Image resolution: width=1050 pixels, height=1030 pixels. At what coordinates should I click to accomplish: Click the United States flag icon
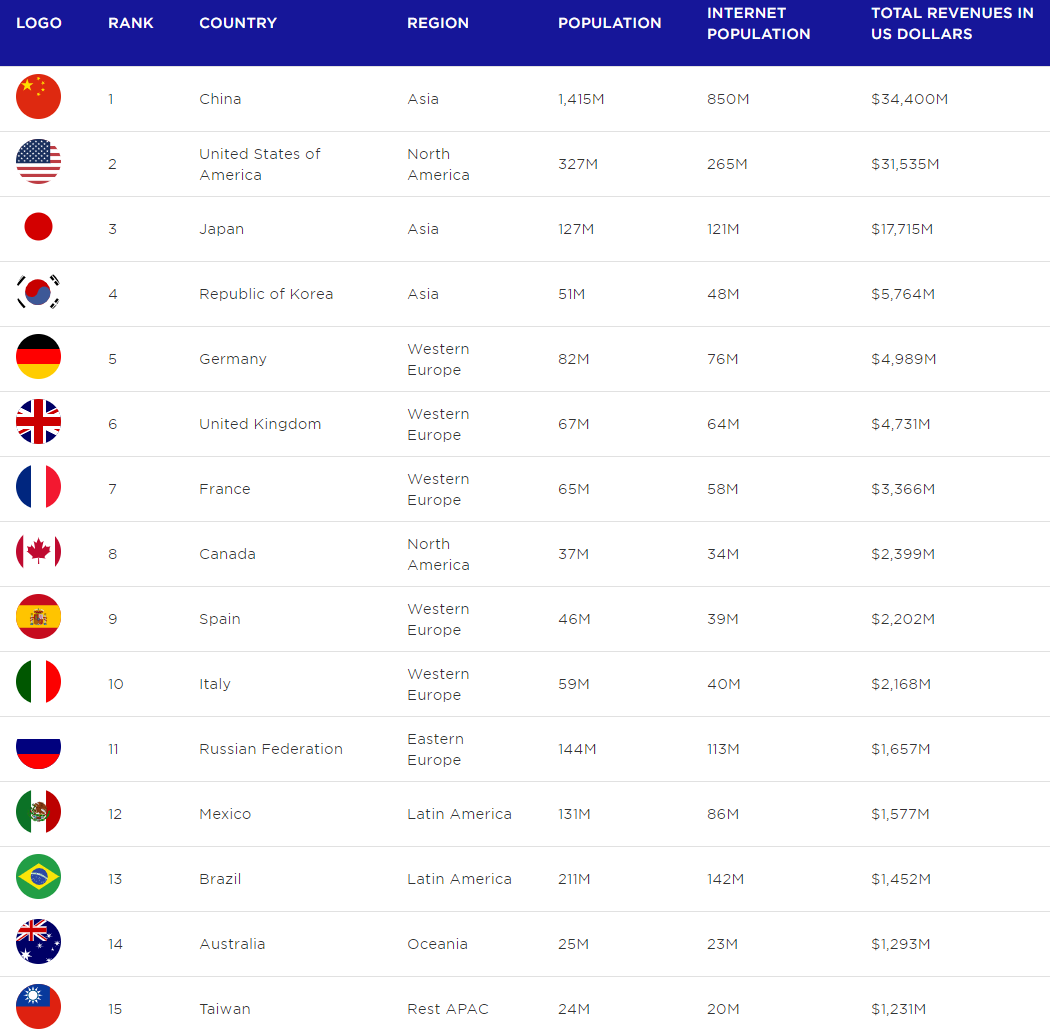[x=38, y=161]
